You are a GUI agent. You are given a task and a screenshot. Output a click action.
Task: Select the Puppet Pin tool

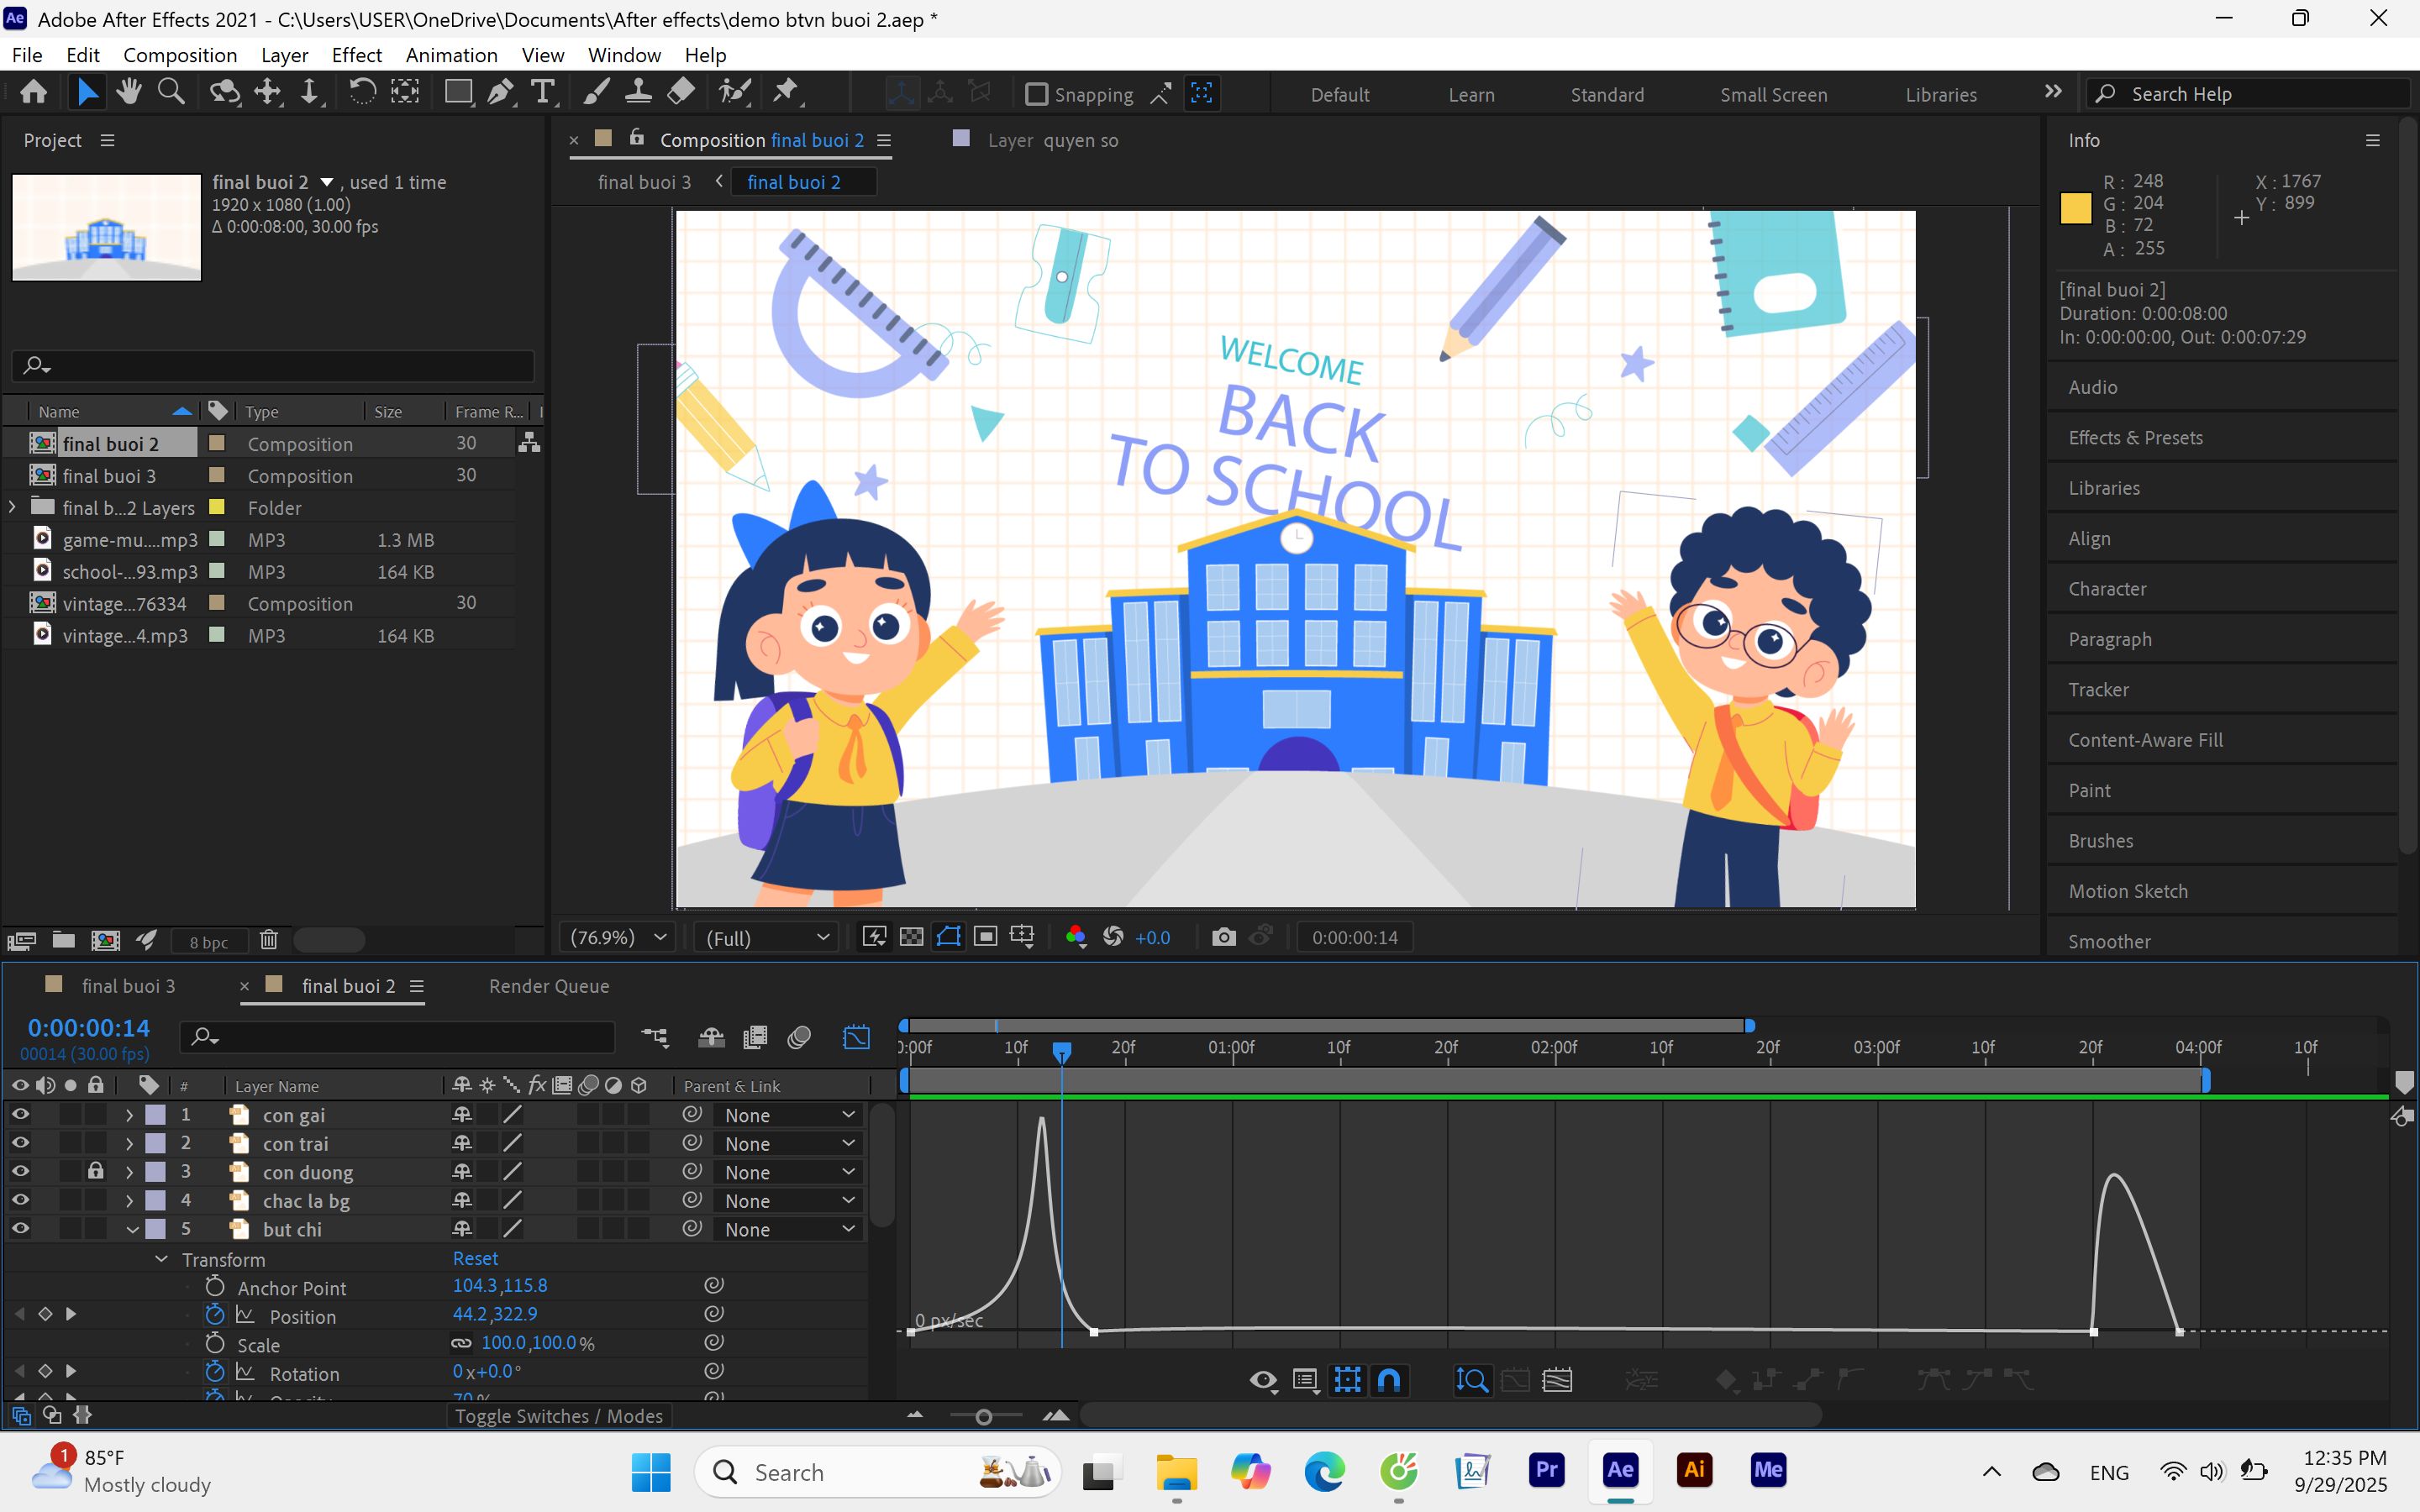pyautogui.click(x=786, y=93)
